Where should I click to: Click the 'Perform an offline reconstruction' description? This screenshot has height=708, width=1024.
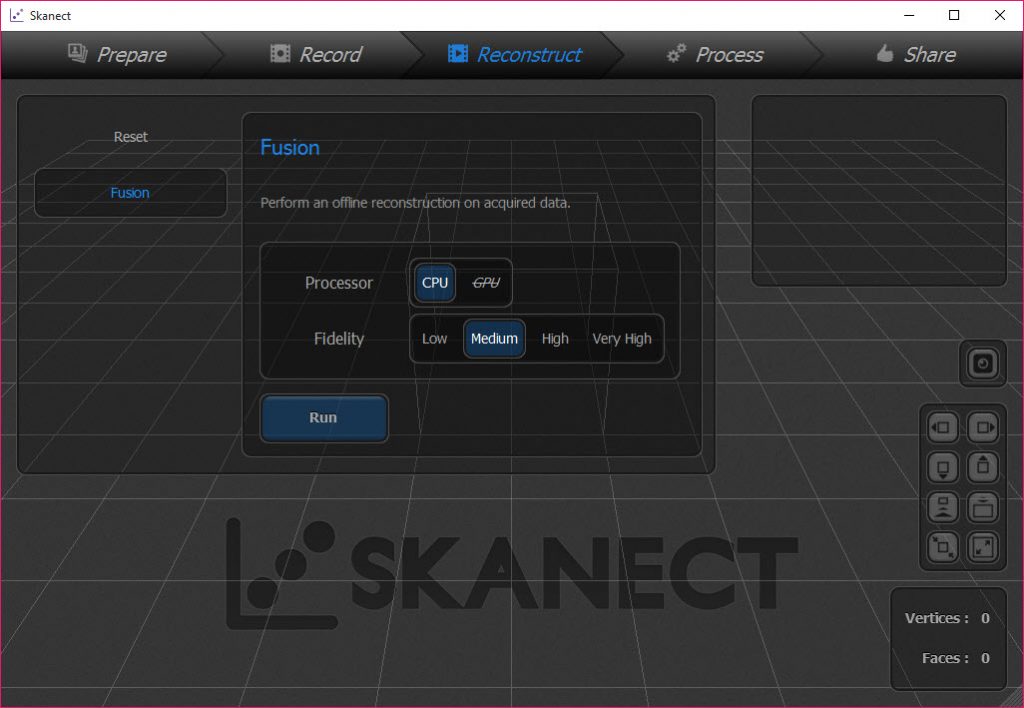(415, 203)
